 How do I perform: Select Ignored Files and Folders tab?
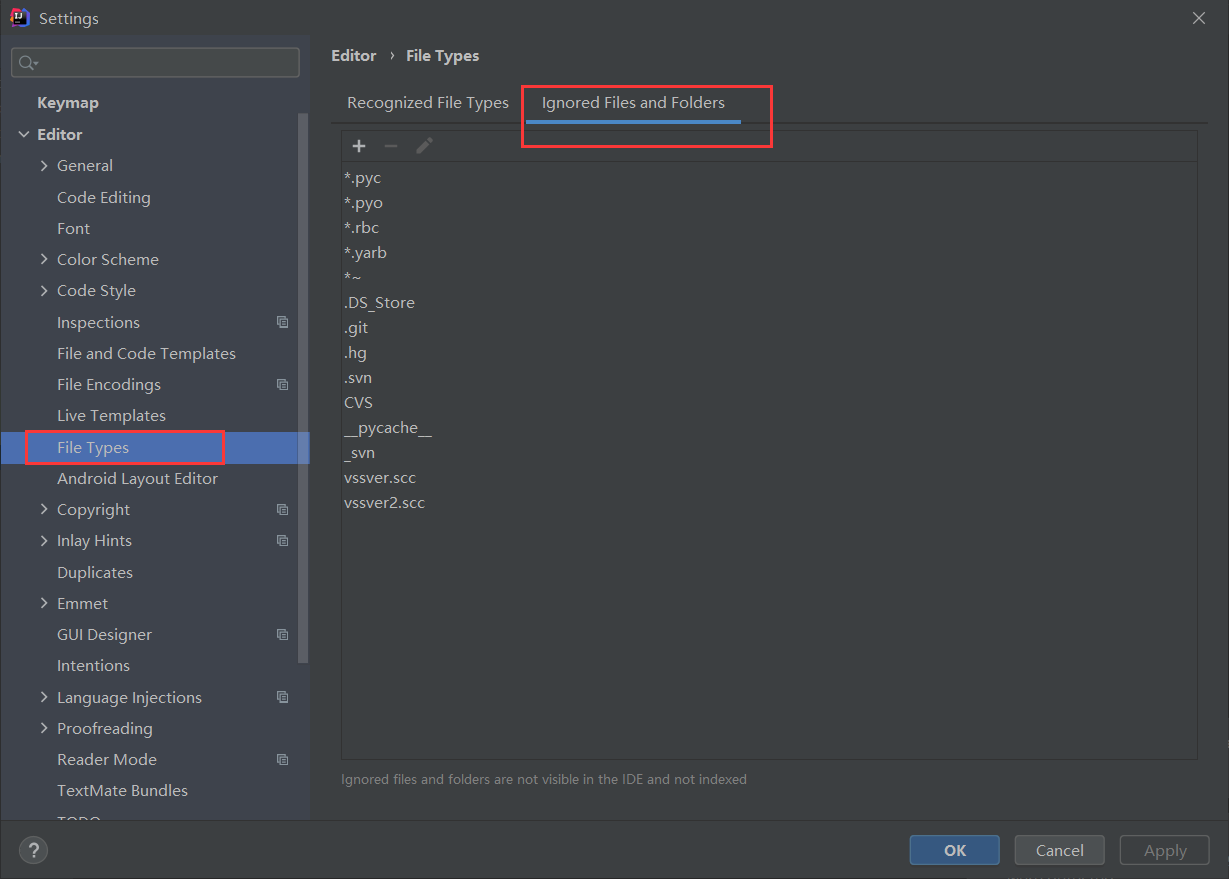point(633,103)
